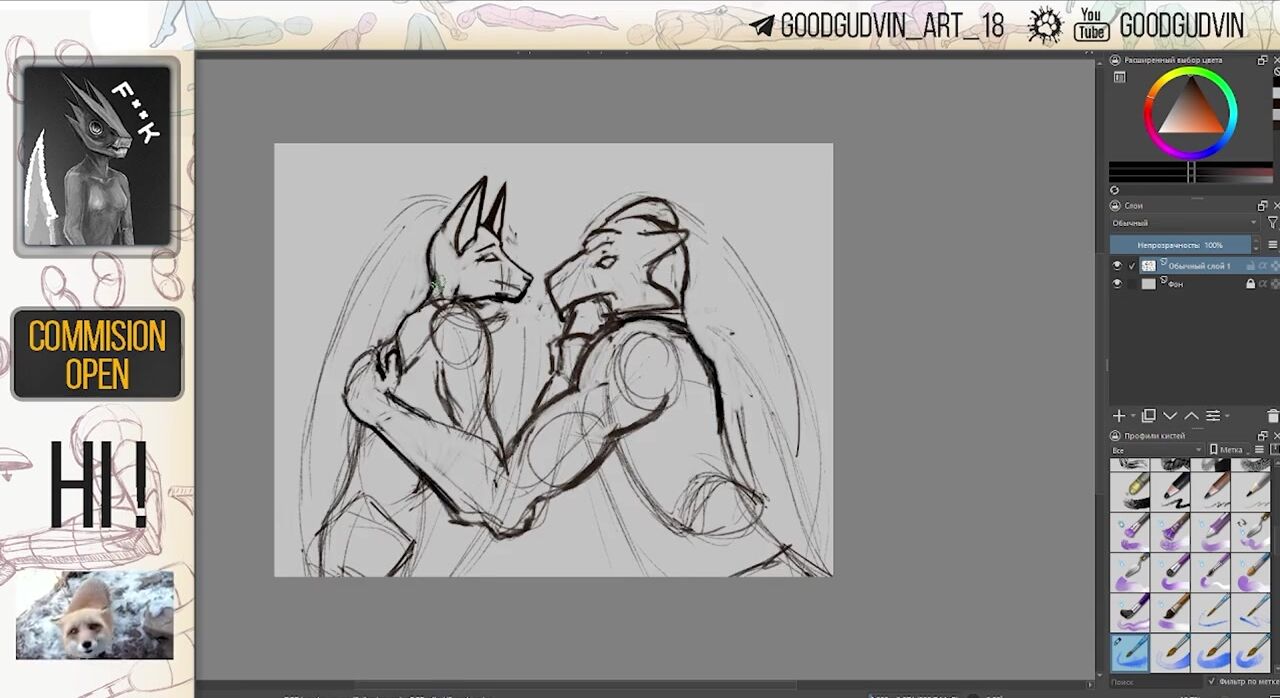Select the 'Обычный слой 1' layer
This screenshot has width=1280, height=698.
click(x=1199, y=266)
